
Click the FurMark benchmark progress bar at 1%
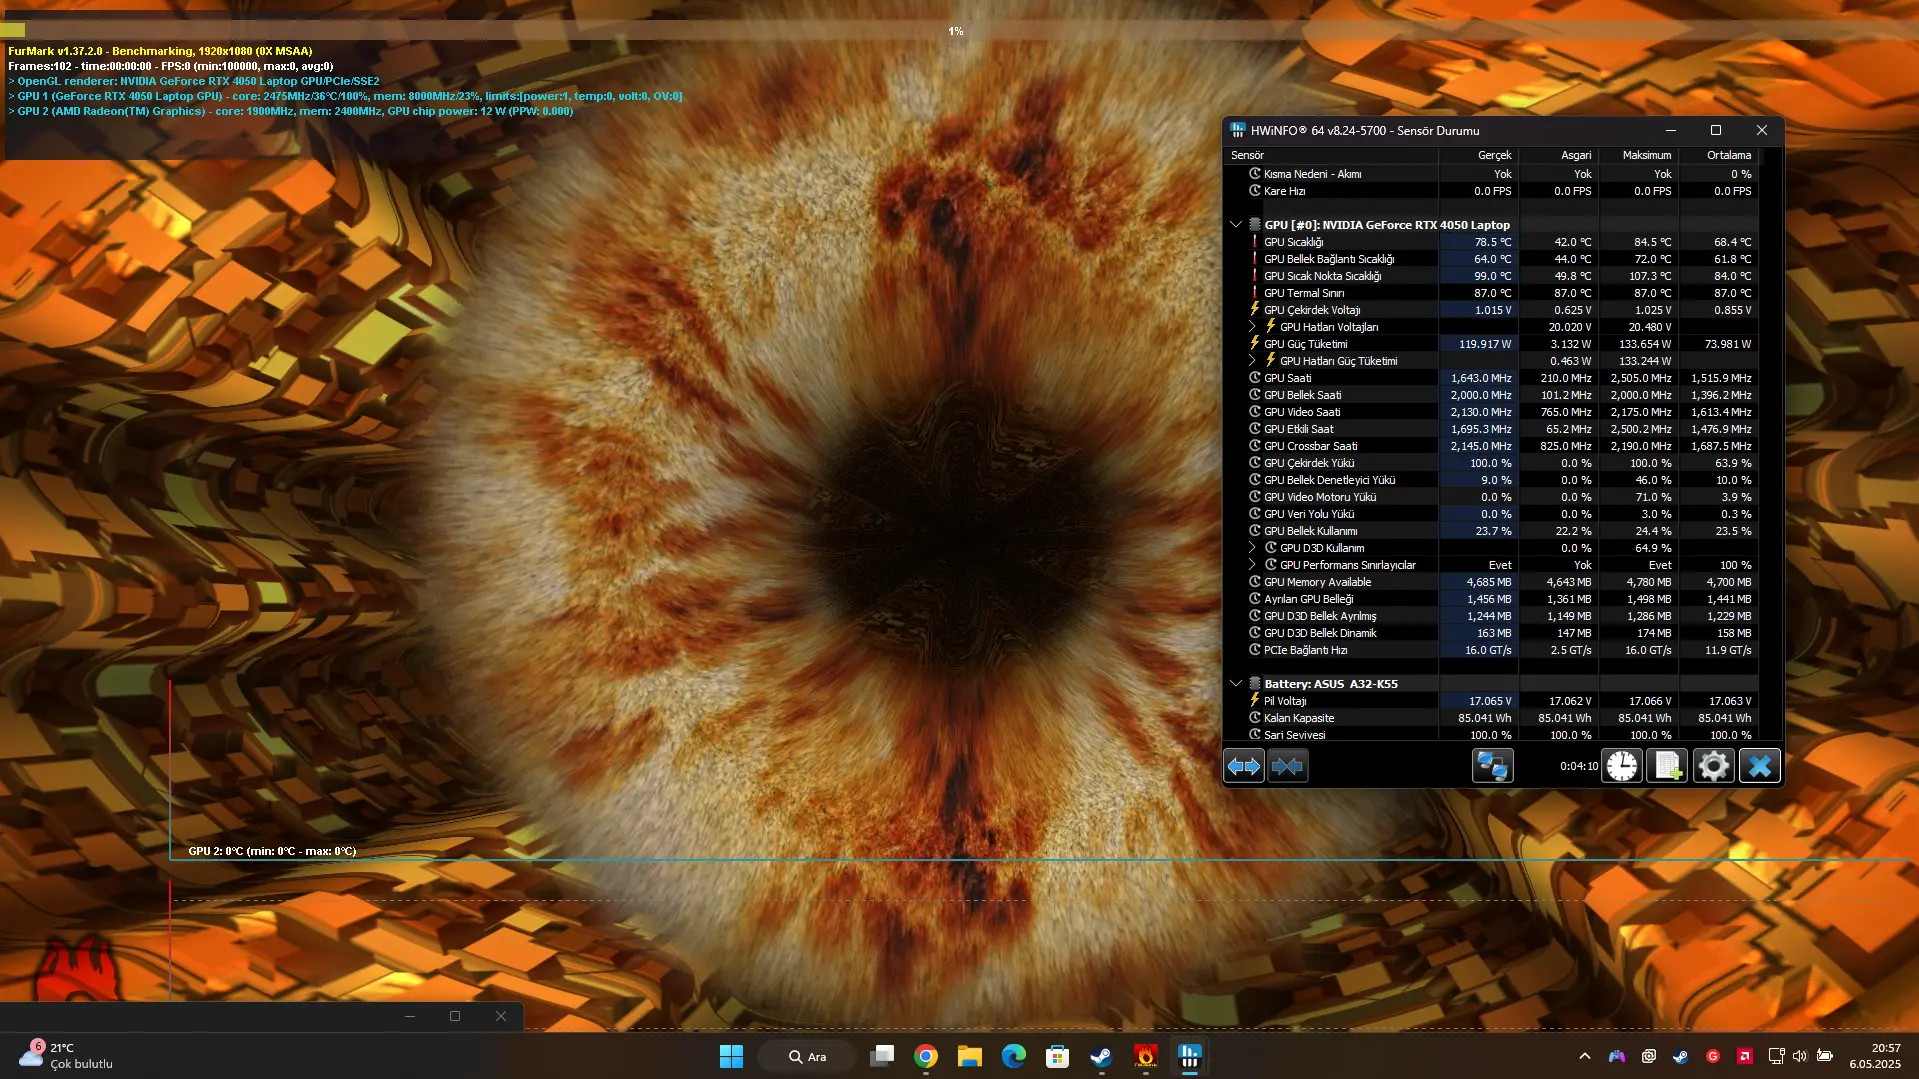click(959, 31)
